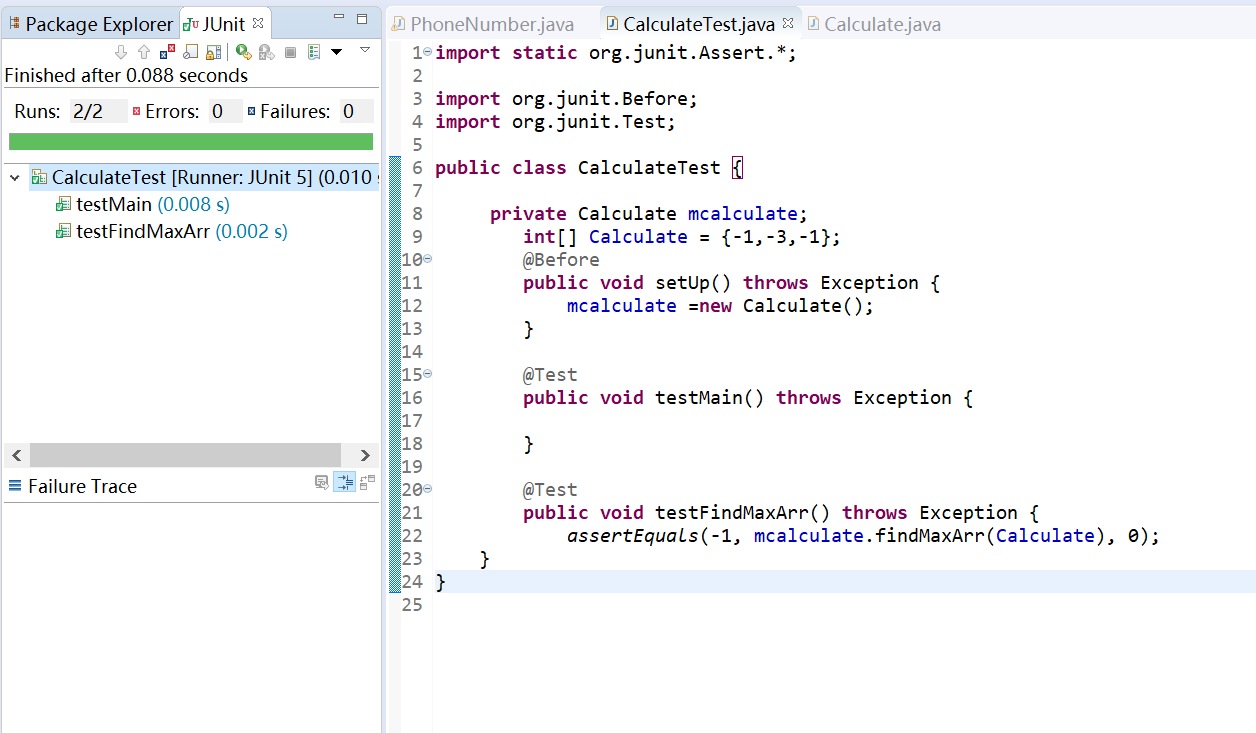
Task: Click 'findMaxArr' call in code
Action: (929, 536)
